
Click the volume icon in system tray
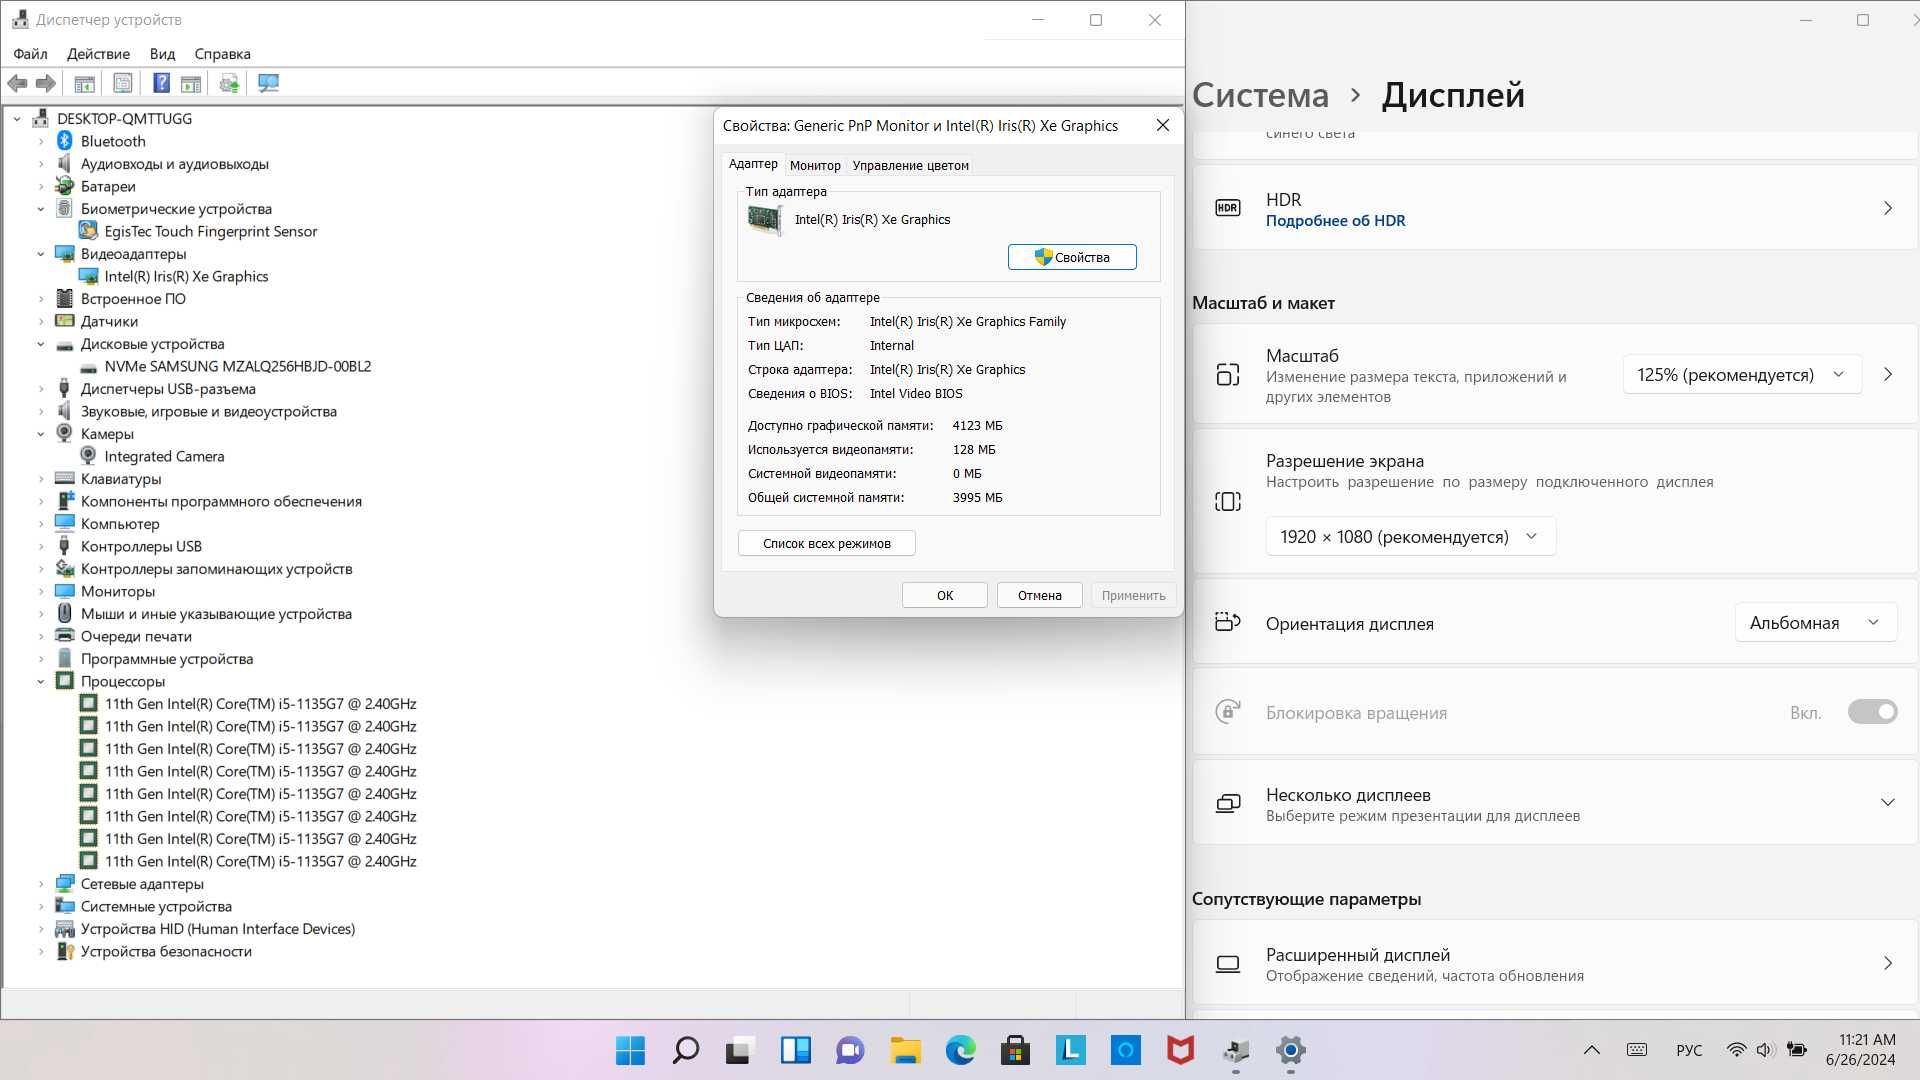(1765, 1050)
